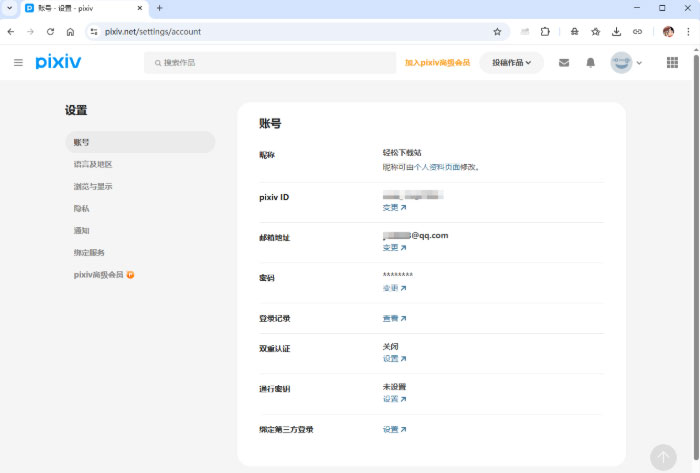Select 隐私 in the settings sidebar
The image size is (700, 473).
click(x=81, y=208)
